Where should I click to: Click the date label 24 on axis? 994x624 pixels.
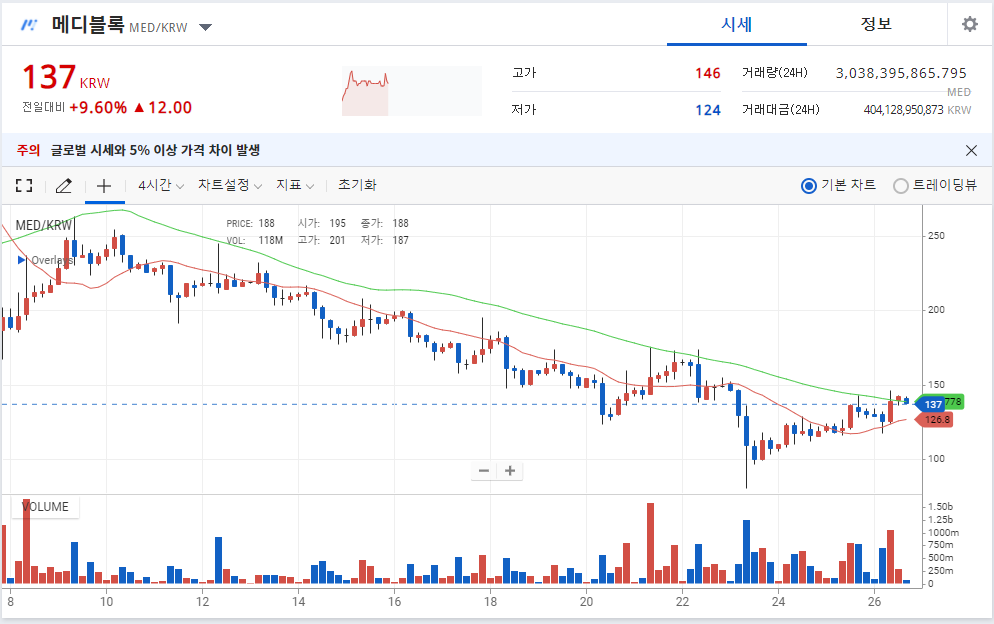[x=778, y=601]
